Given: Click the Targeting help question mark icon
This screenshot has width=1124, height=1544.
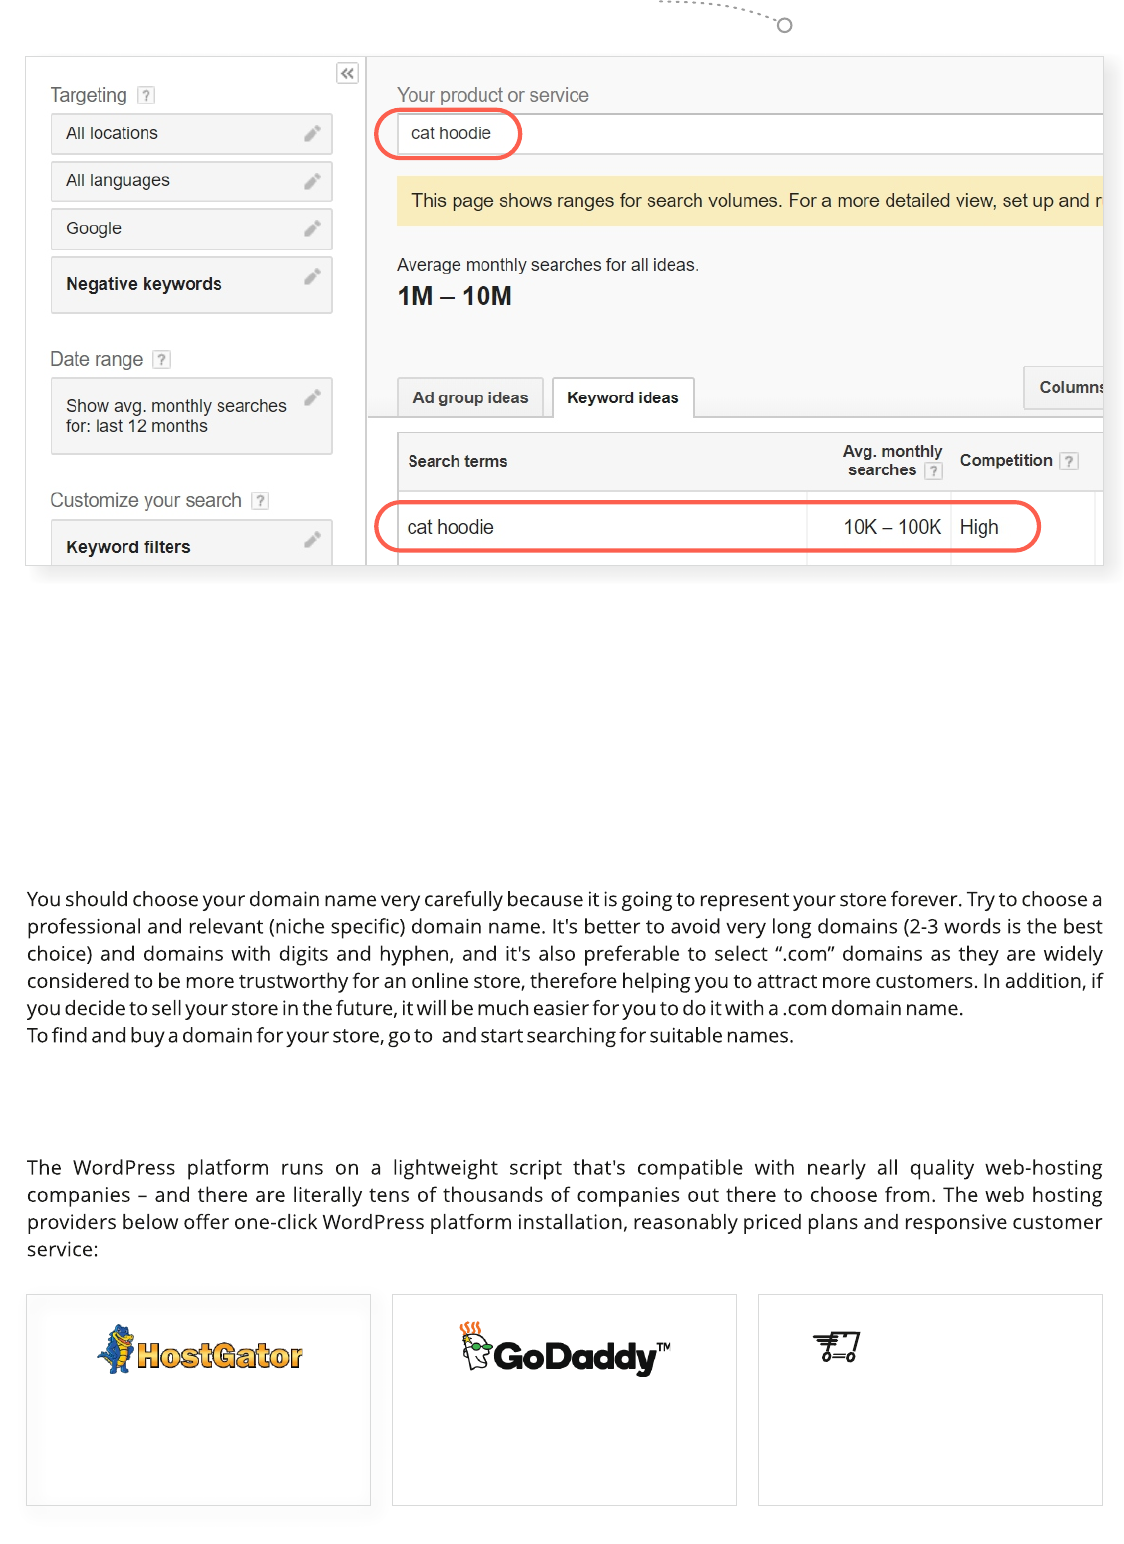Looking at the screenshot, I should pos(146,95).
